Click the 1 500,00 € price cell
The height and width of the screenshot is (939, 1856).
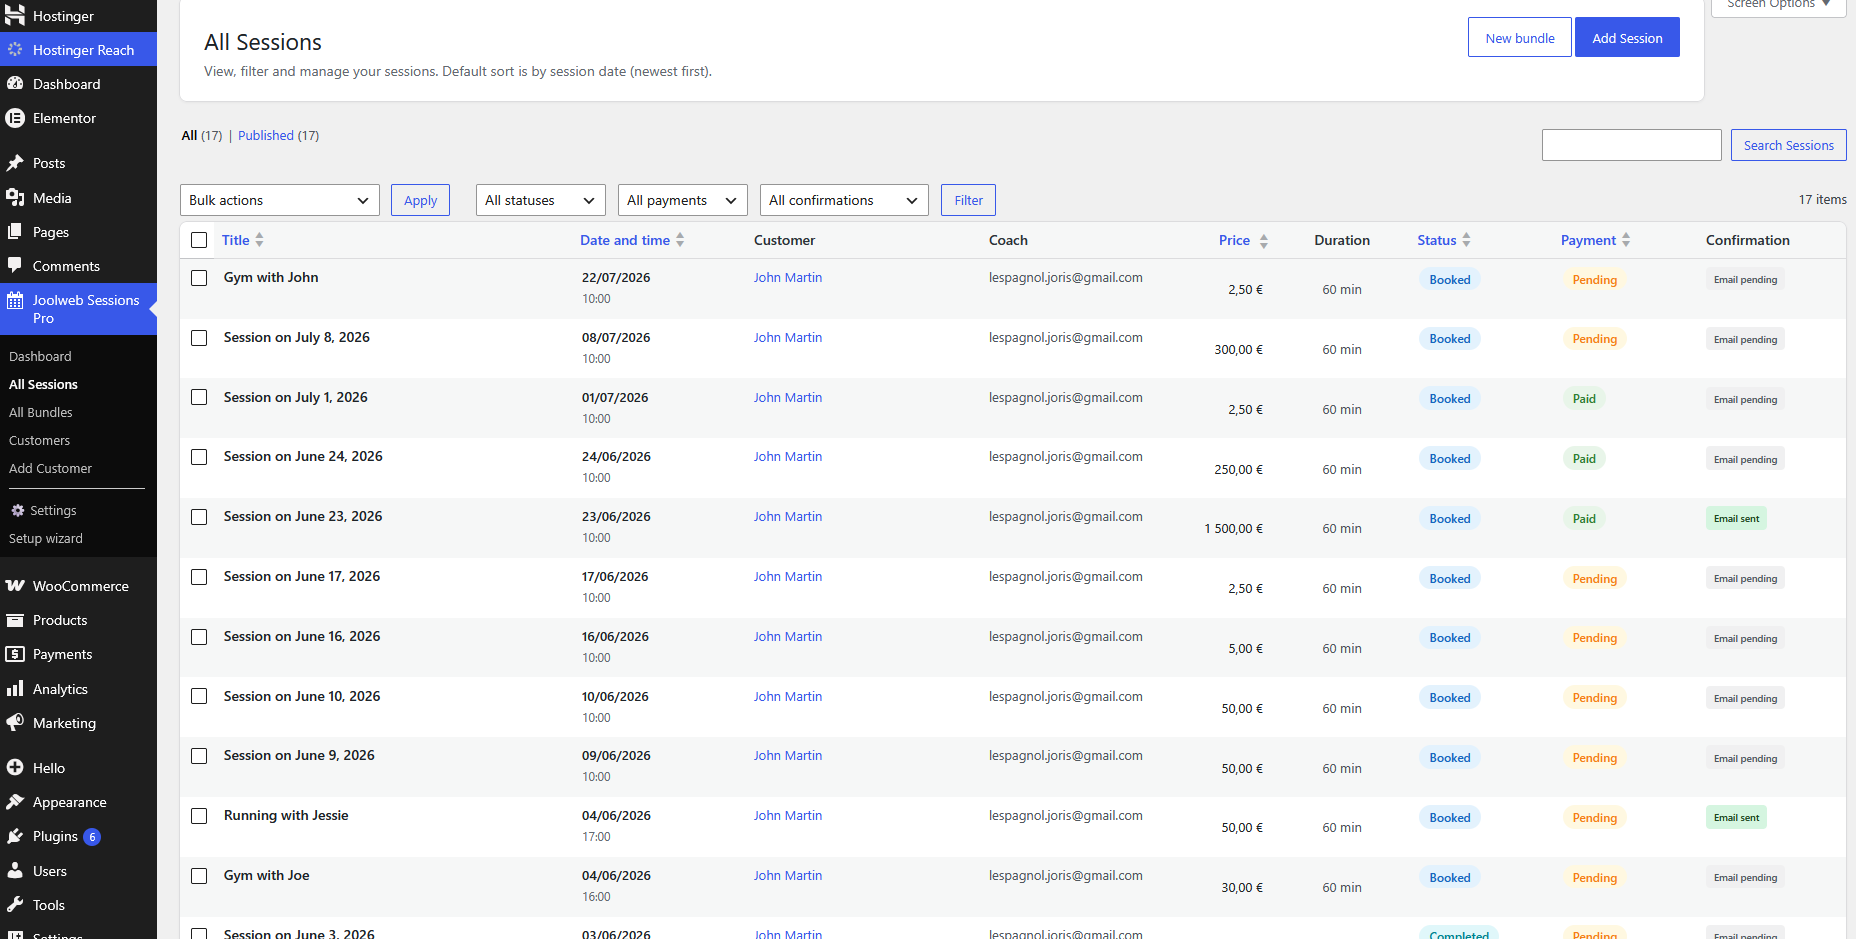[x=1233, y=528]
